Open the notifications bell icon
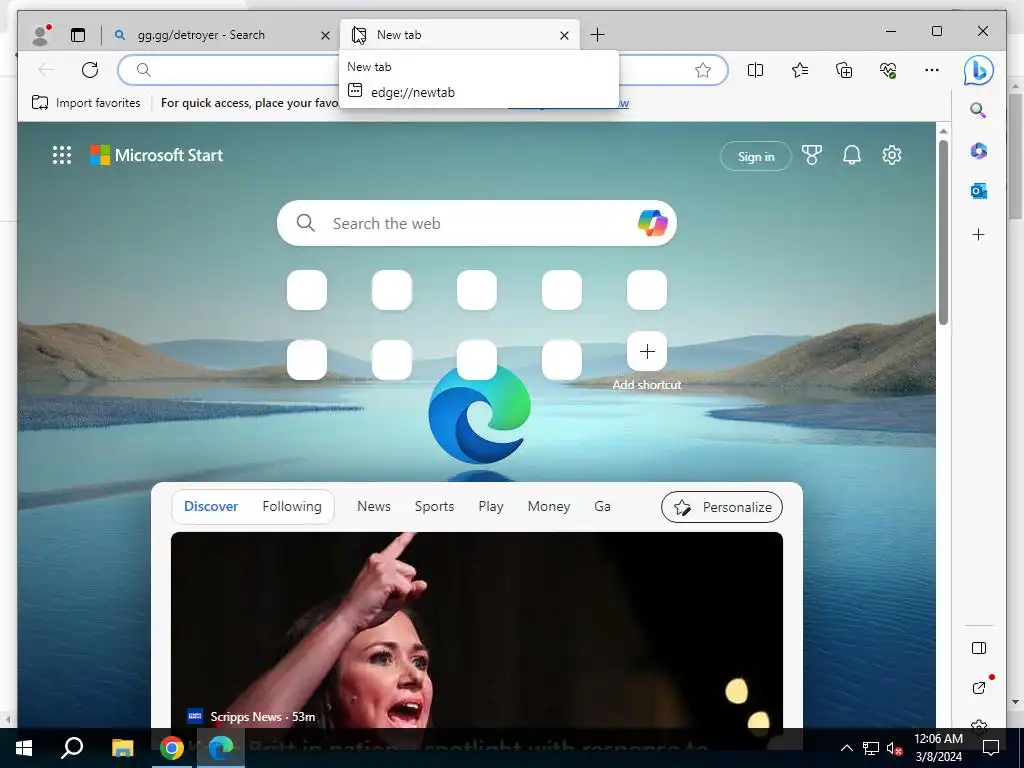The width and height of the screenshot is (1024, 768). (852, 155)
